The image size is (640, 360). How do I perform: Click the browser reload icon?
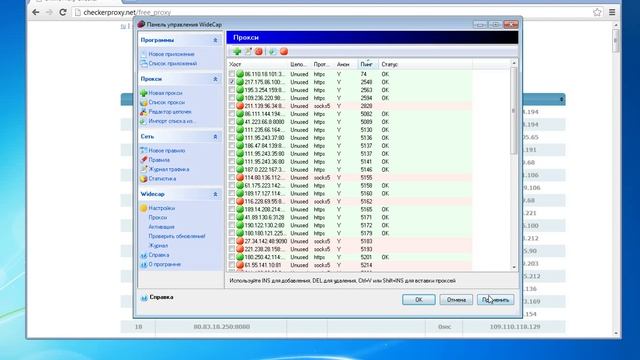(63, 12)
